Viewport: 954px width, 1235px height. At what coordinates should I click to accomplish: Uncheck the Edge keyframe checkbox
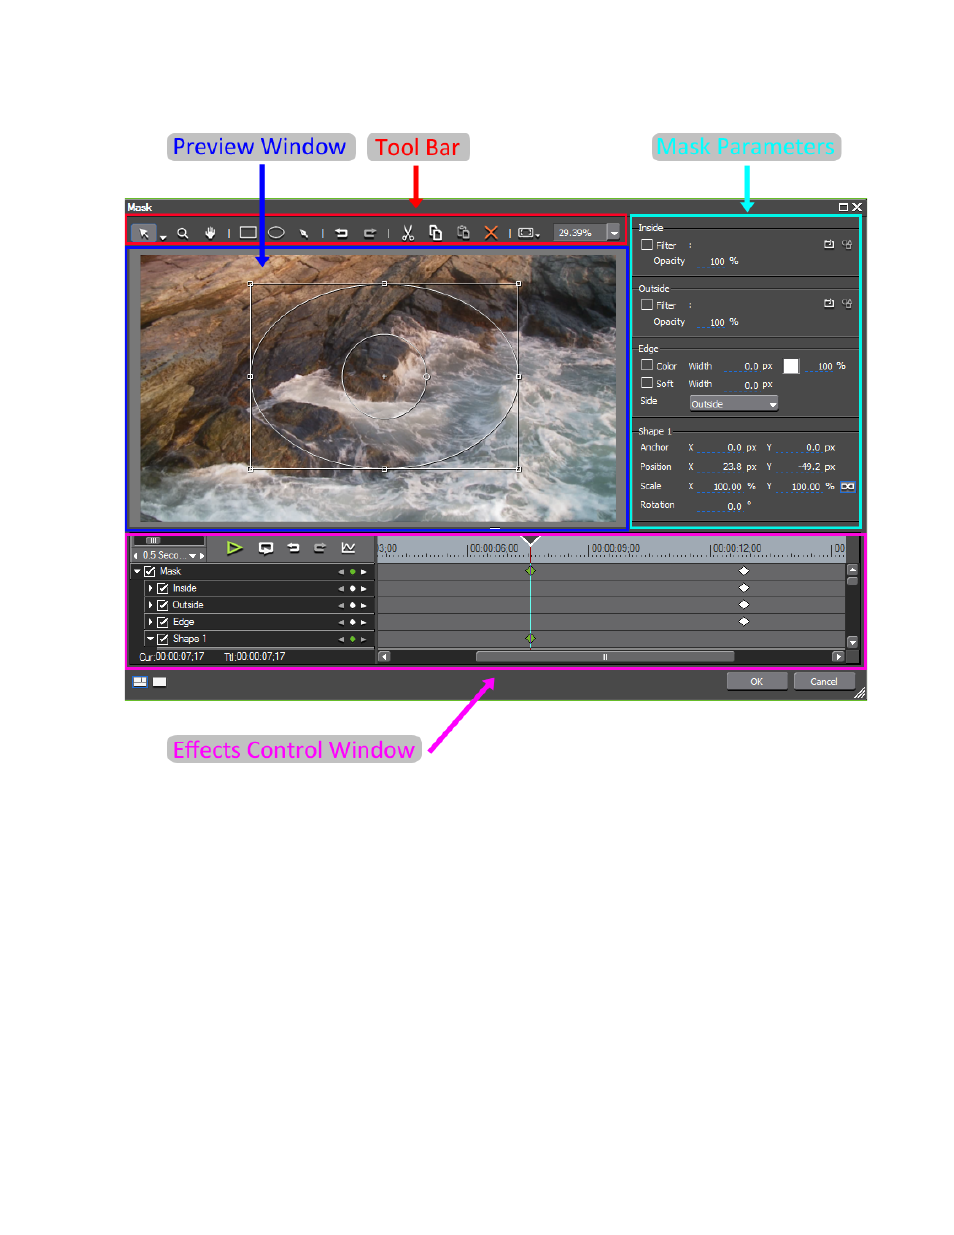click(163, 622)
